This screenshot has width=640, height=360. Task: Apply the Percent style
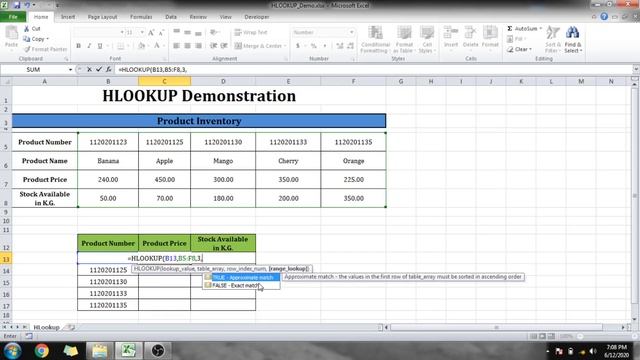point(313,46)
